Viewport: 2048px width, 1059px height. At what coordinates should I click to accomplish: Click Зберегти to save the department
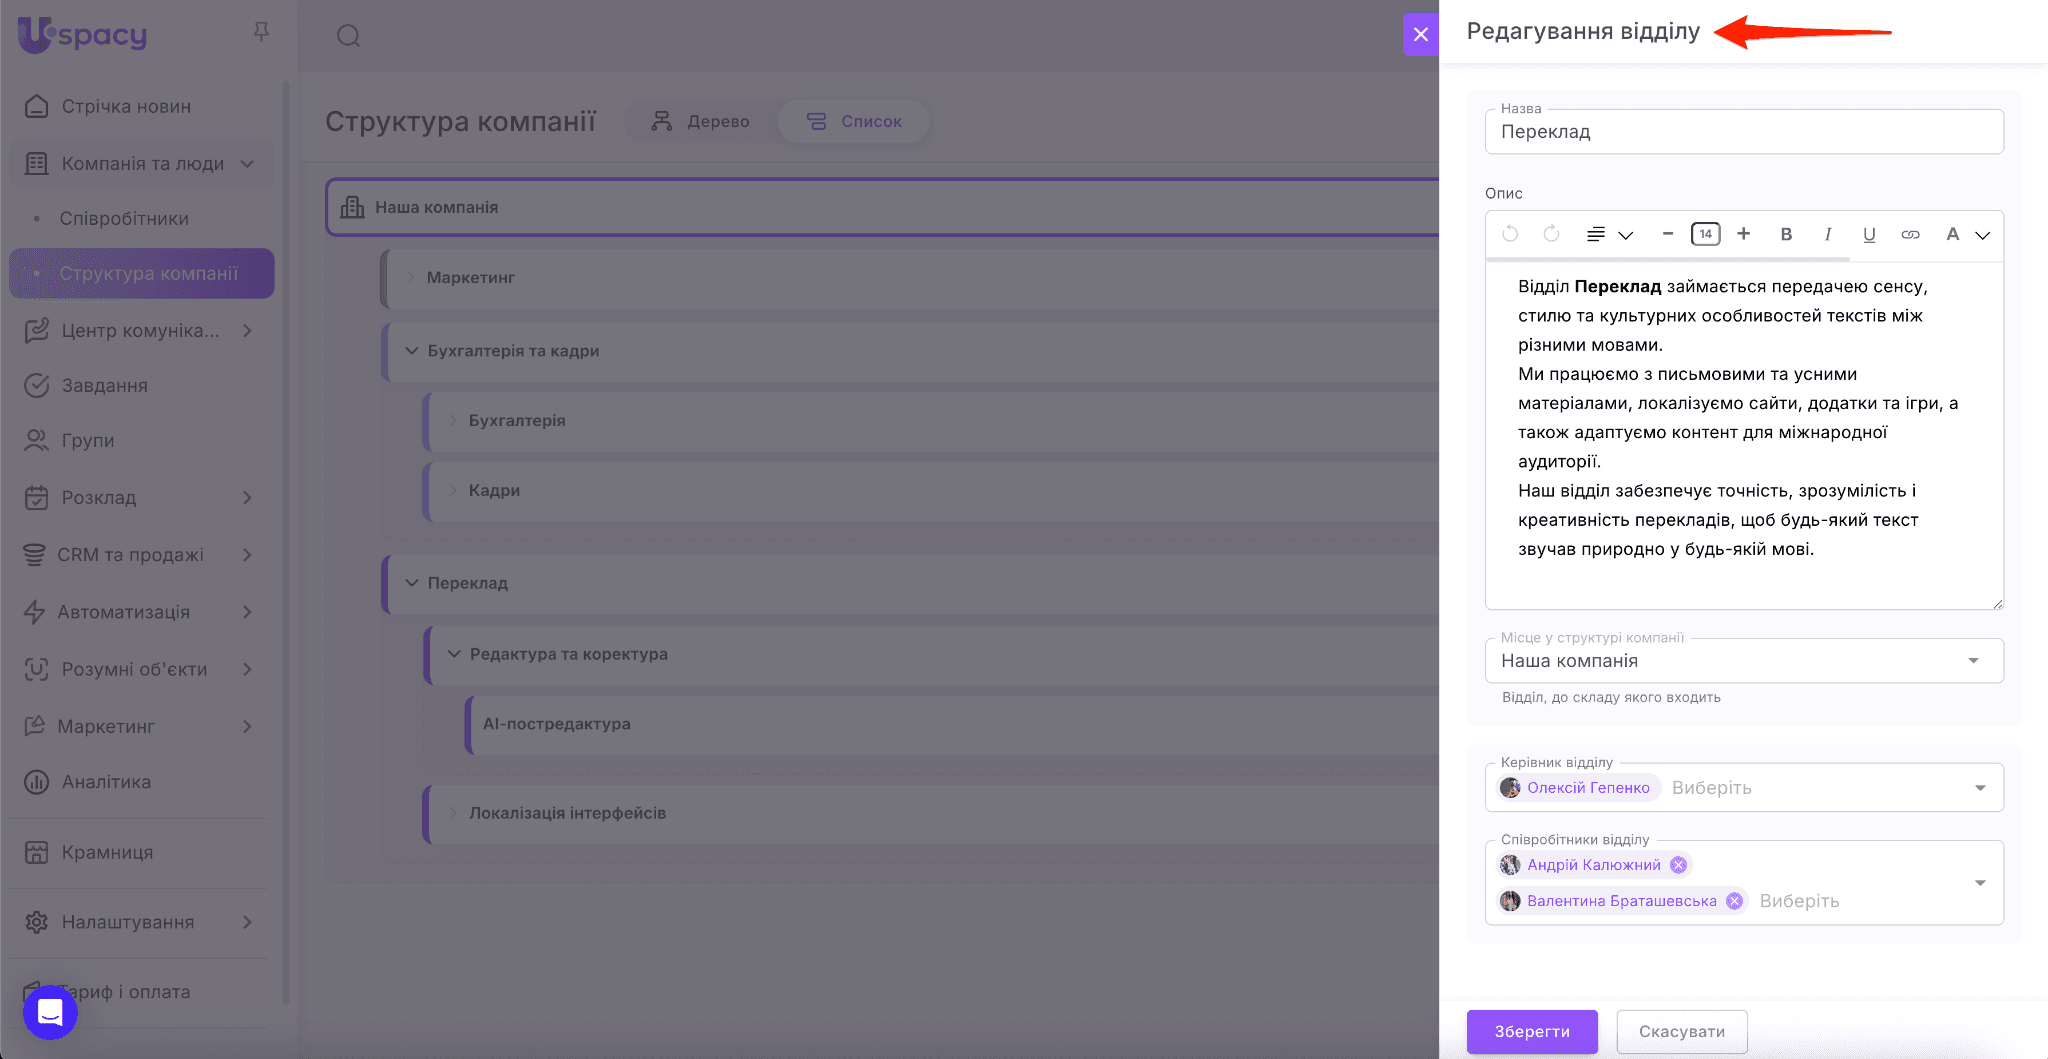point(1531,1031)
